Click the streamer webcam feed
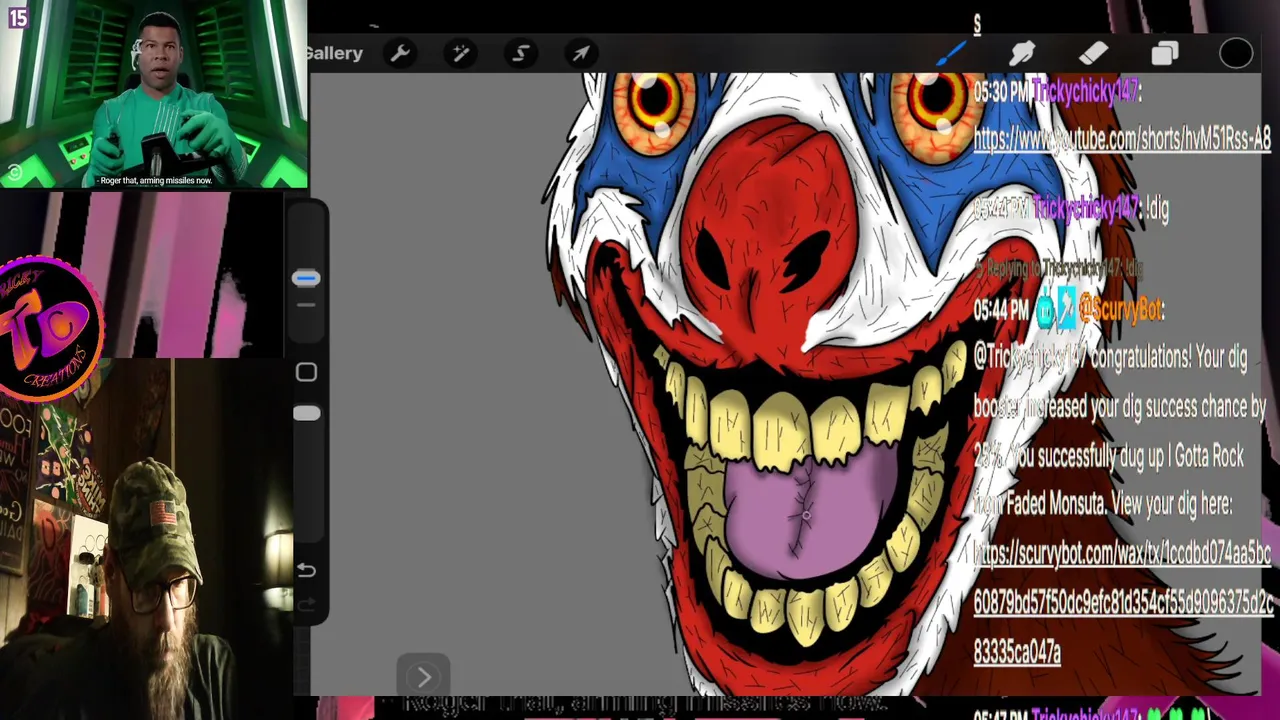The height and width of the screenshot is (720, 1280). coord(147,540)
